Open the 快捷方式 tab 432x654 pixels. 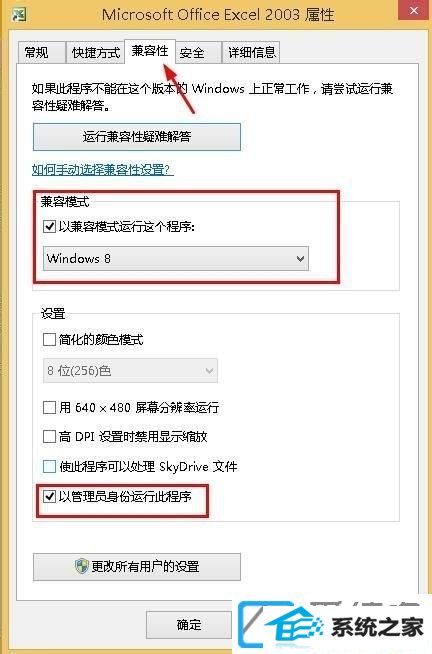pos(95,53)
